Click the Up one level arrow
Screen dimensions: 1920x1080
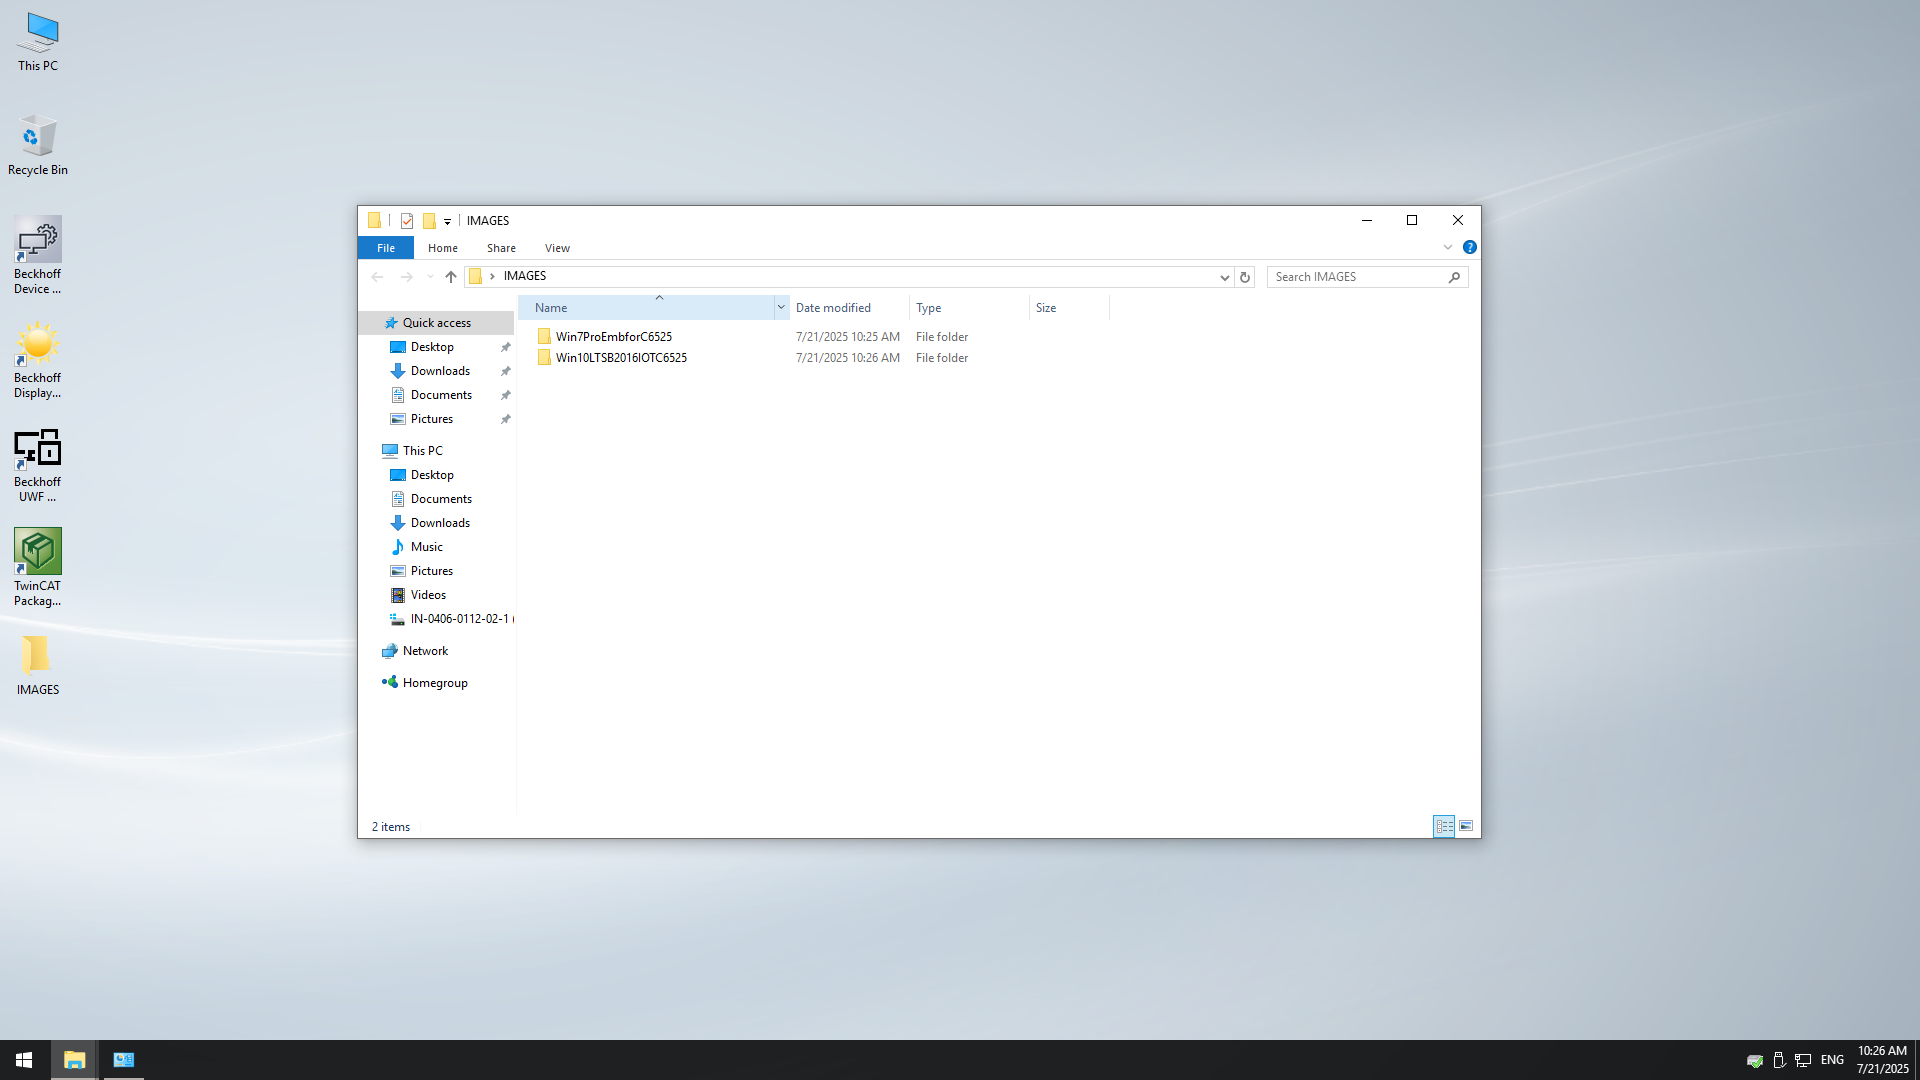click(x=451, y=277)
